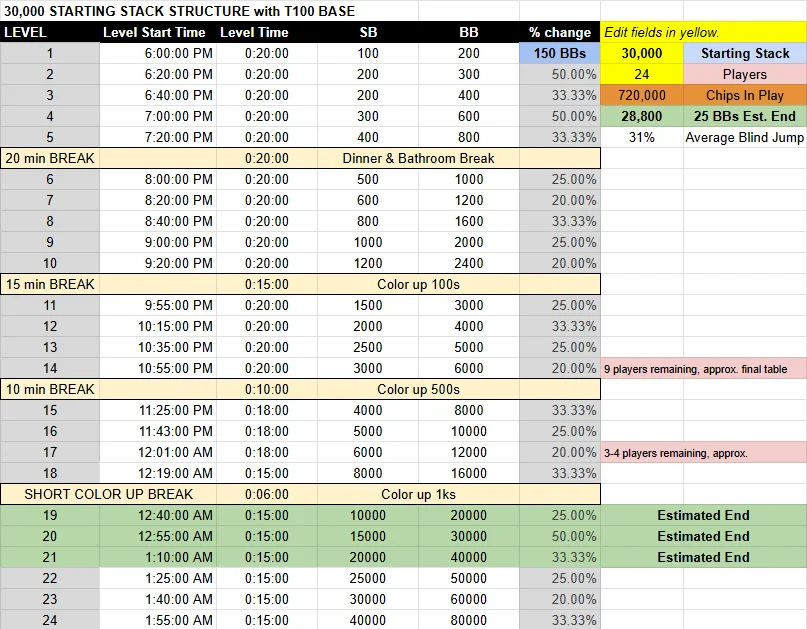Select the Chips In Play value 720,000
The width and height of the screenshot is (807, 629).
point(641,95)
